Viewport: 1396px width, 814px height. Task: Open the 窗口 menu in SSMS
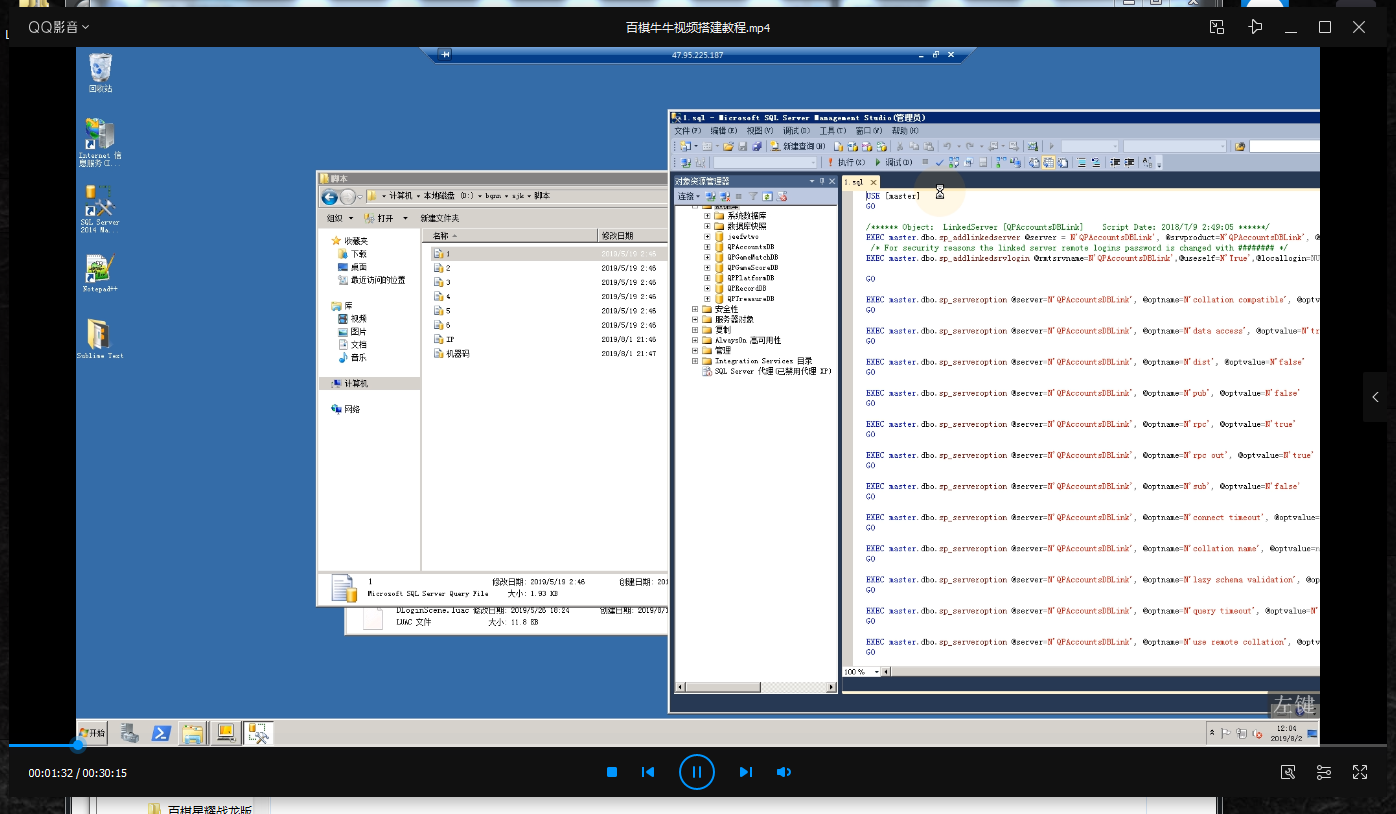click(868, 131)
